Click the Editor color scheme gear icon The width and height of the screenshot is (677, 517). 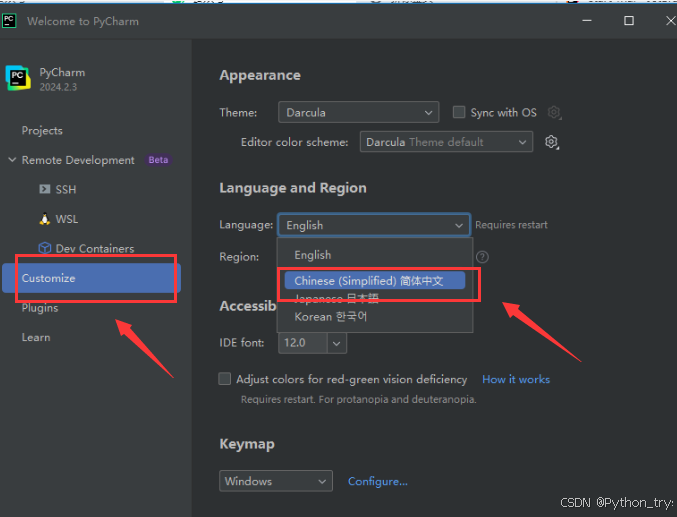pyautogui.click(x=551, y=142)
